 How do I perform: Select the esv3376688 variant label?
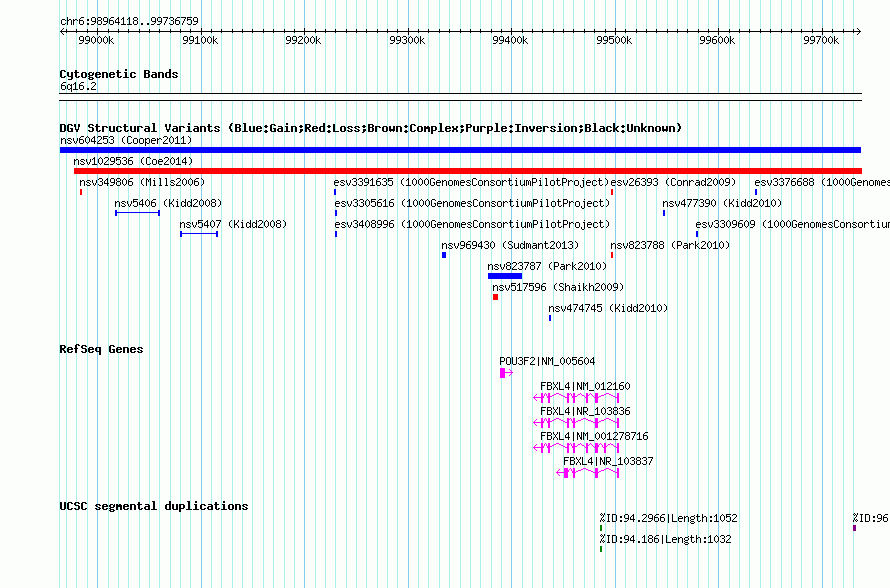pos(822,182)
